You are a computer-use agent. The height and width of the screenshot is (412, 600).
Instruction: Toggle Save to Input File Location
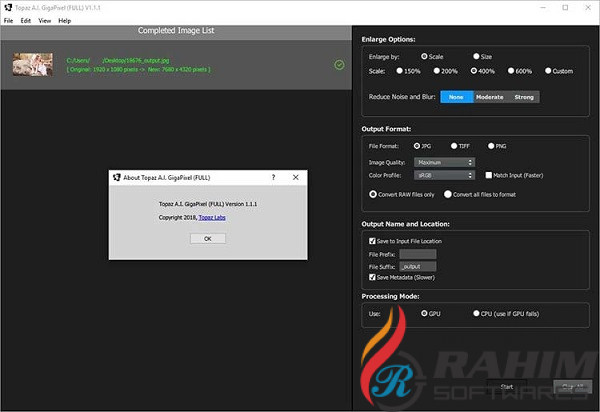click(x=372, y=241)
